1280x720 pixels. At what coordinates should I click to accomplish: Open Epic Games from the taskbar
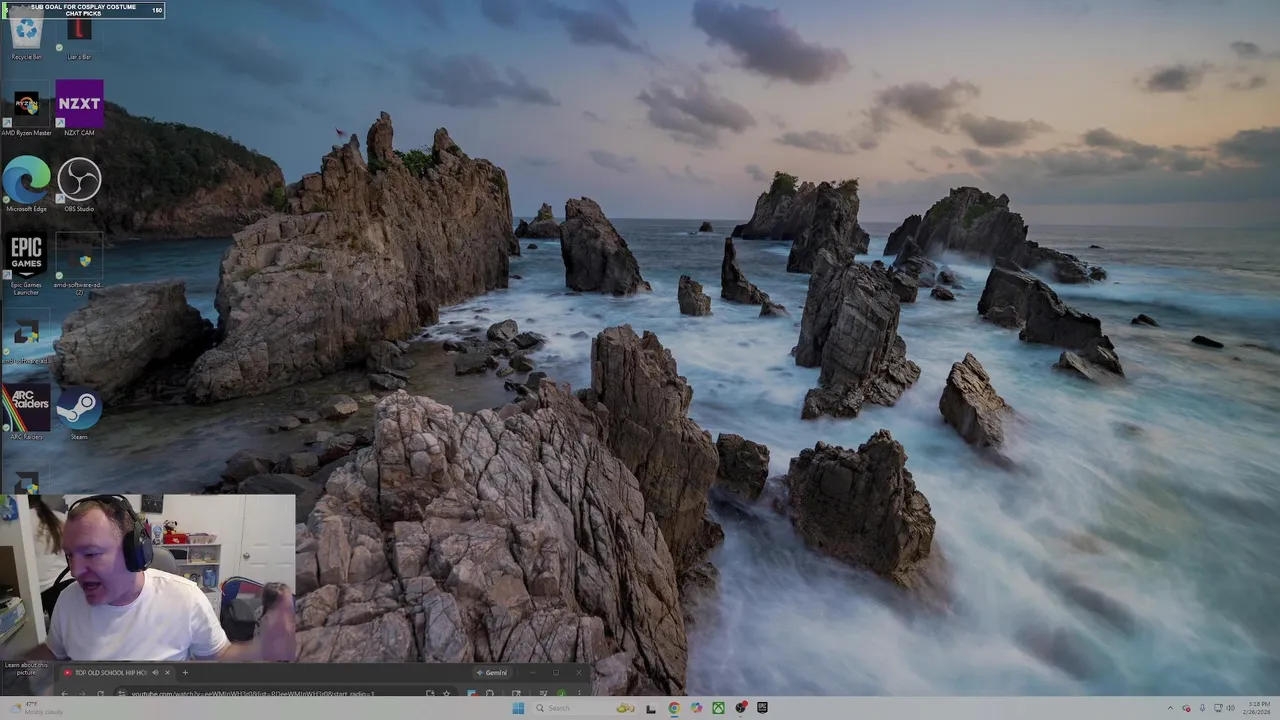point(762,708)
